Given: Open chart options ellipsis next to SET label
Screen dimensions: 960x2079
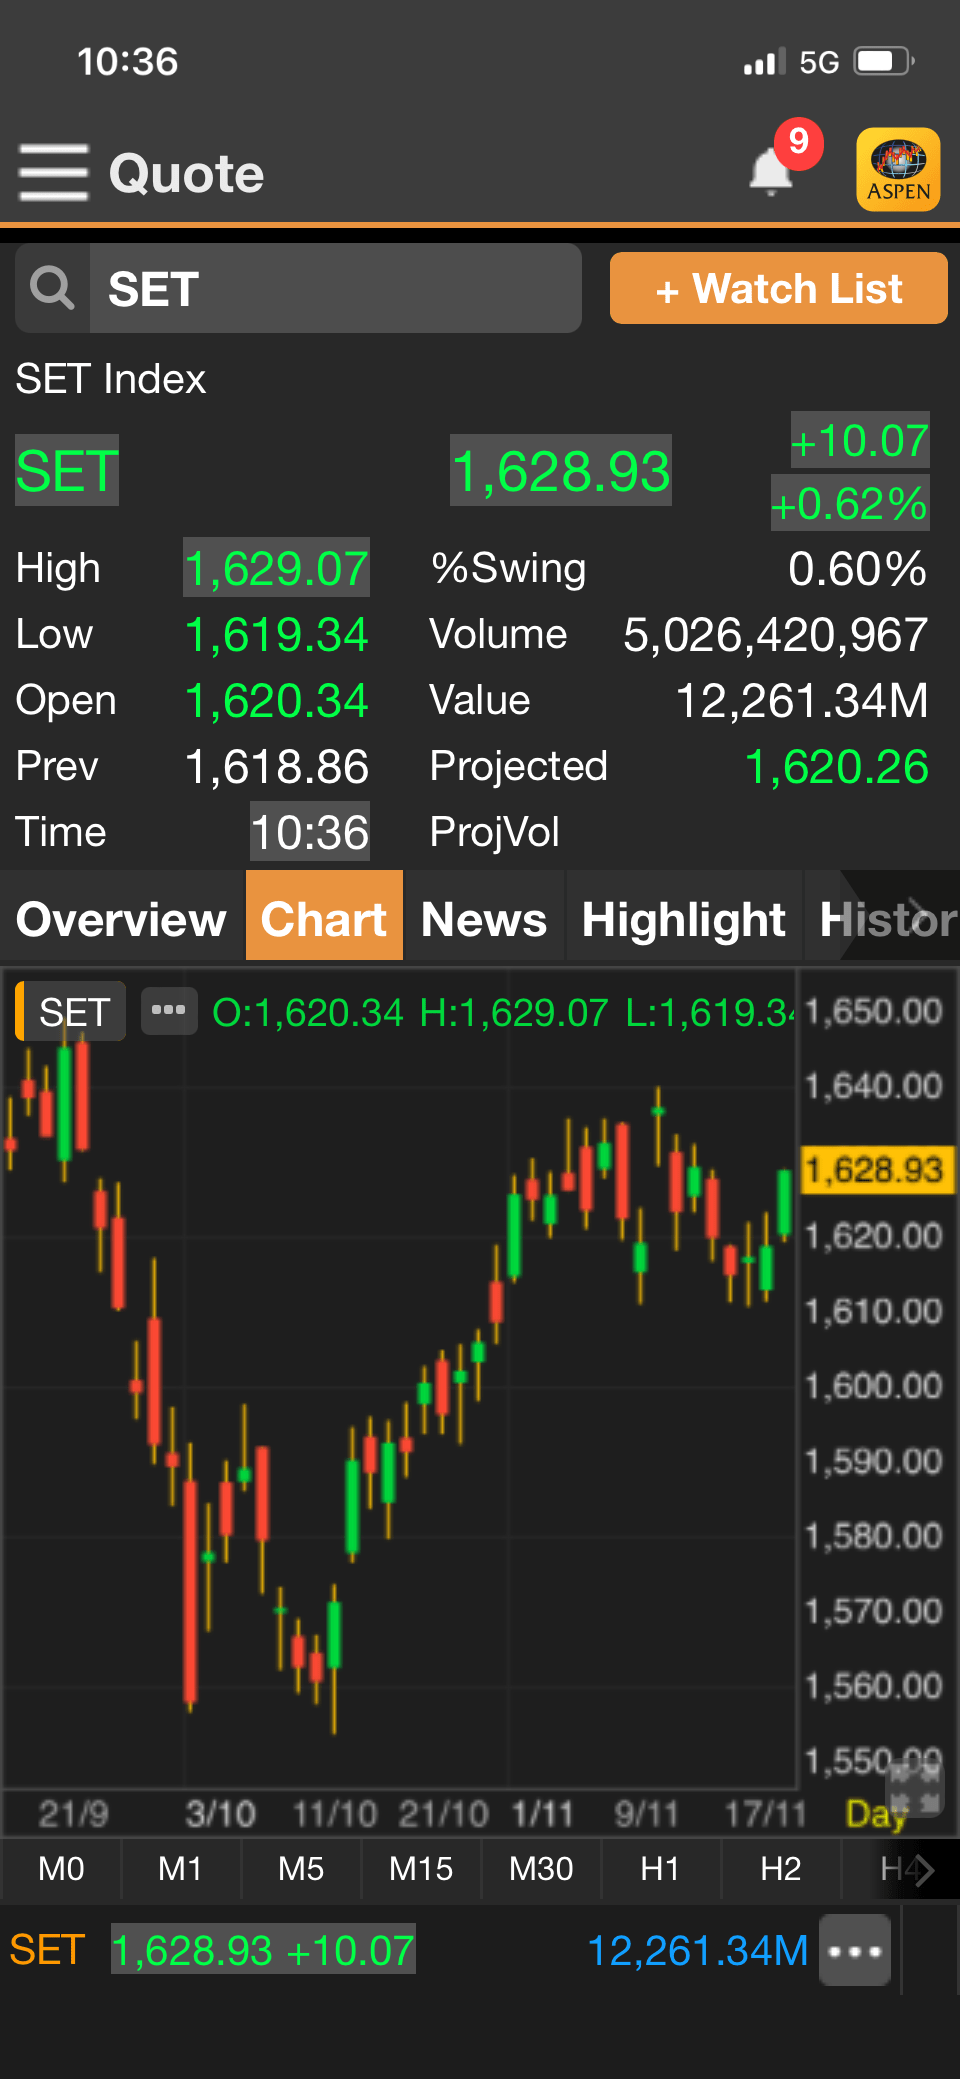Looking at the screenshot, I should 168,1010.
